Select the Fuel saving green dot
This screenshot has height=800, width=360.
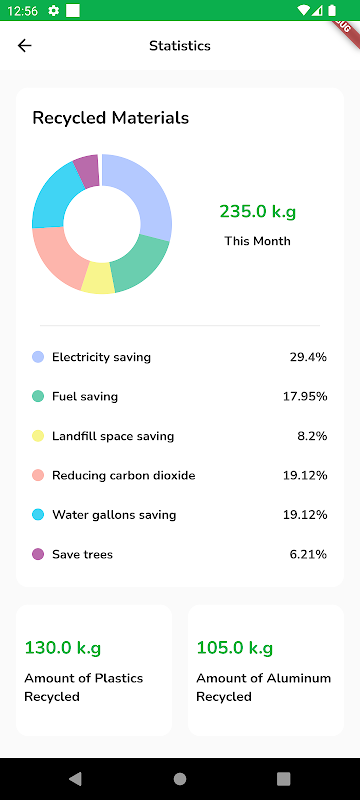pyautogui.click(x=38, y=396)
